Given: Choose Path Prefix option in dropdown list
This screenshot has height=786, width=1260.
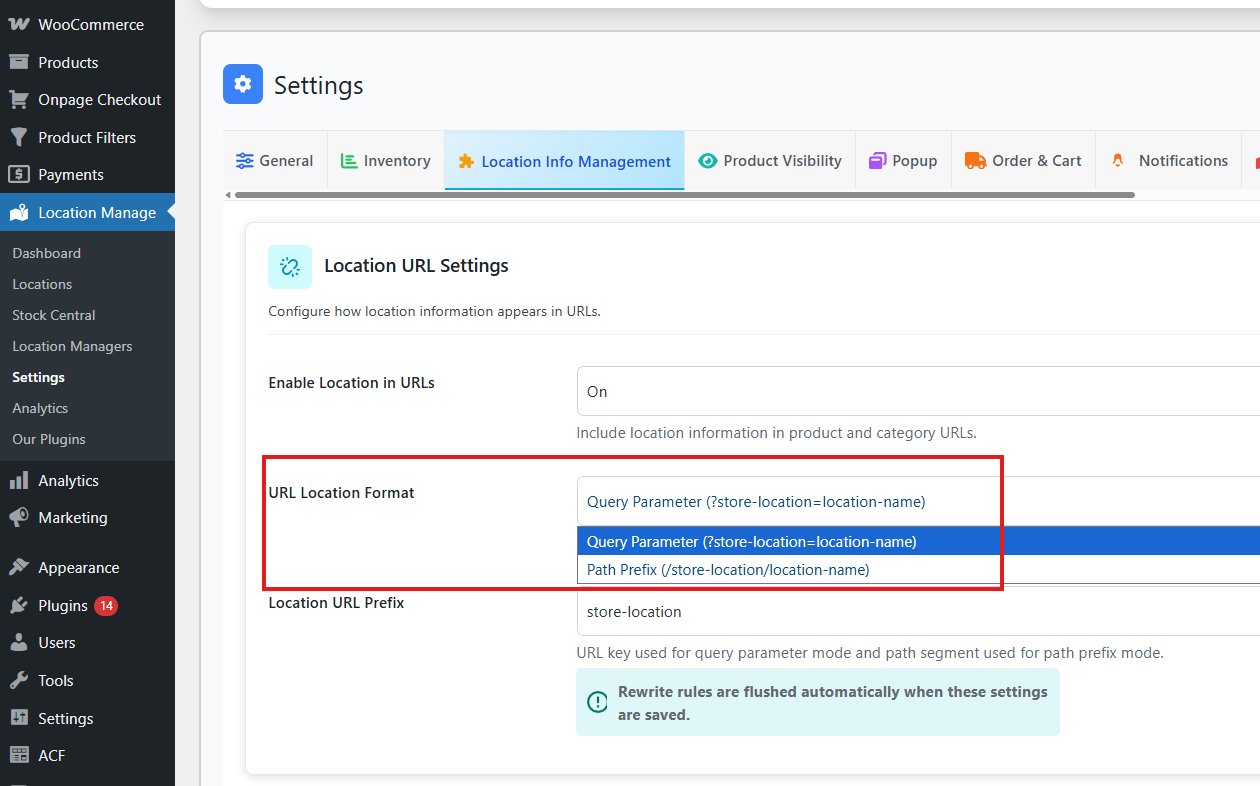Looking at the screenshot, I should pos(918,569).
